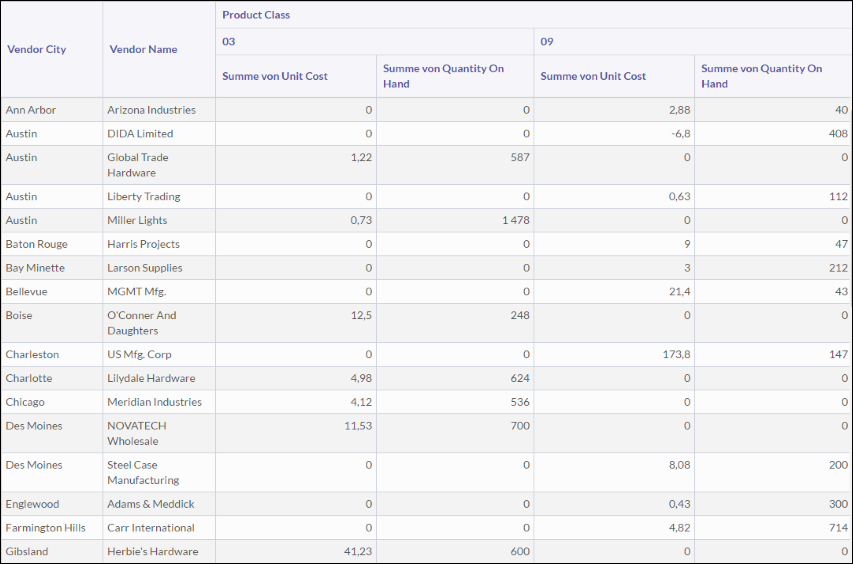Image resolution: width=853 pixels, height=564 pixels.
Task: Select the Baton Rouge city cell
Action: coord(37,244)
